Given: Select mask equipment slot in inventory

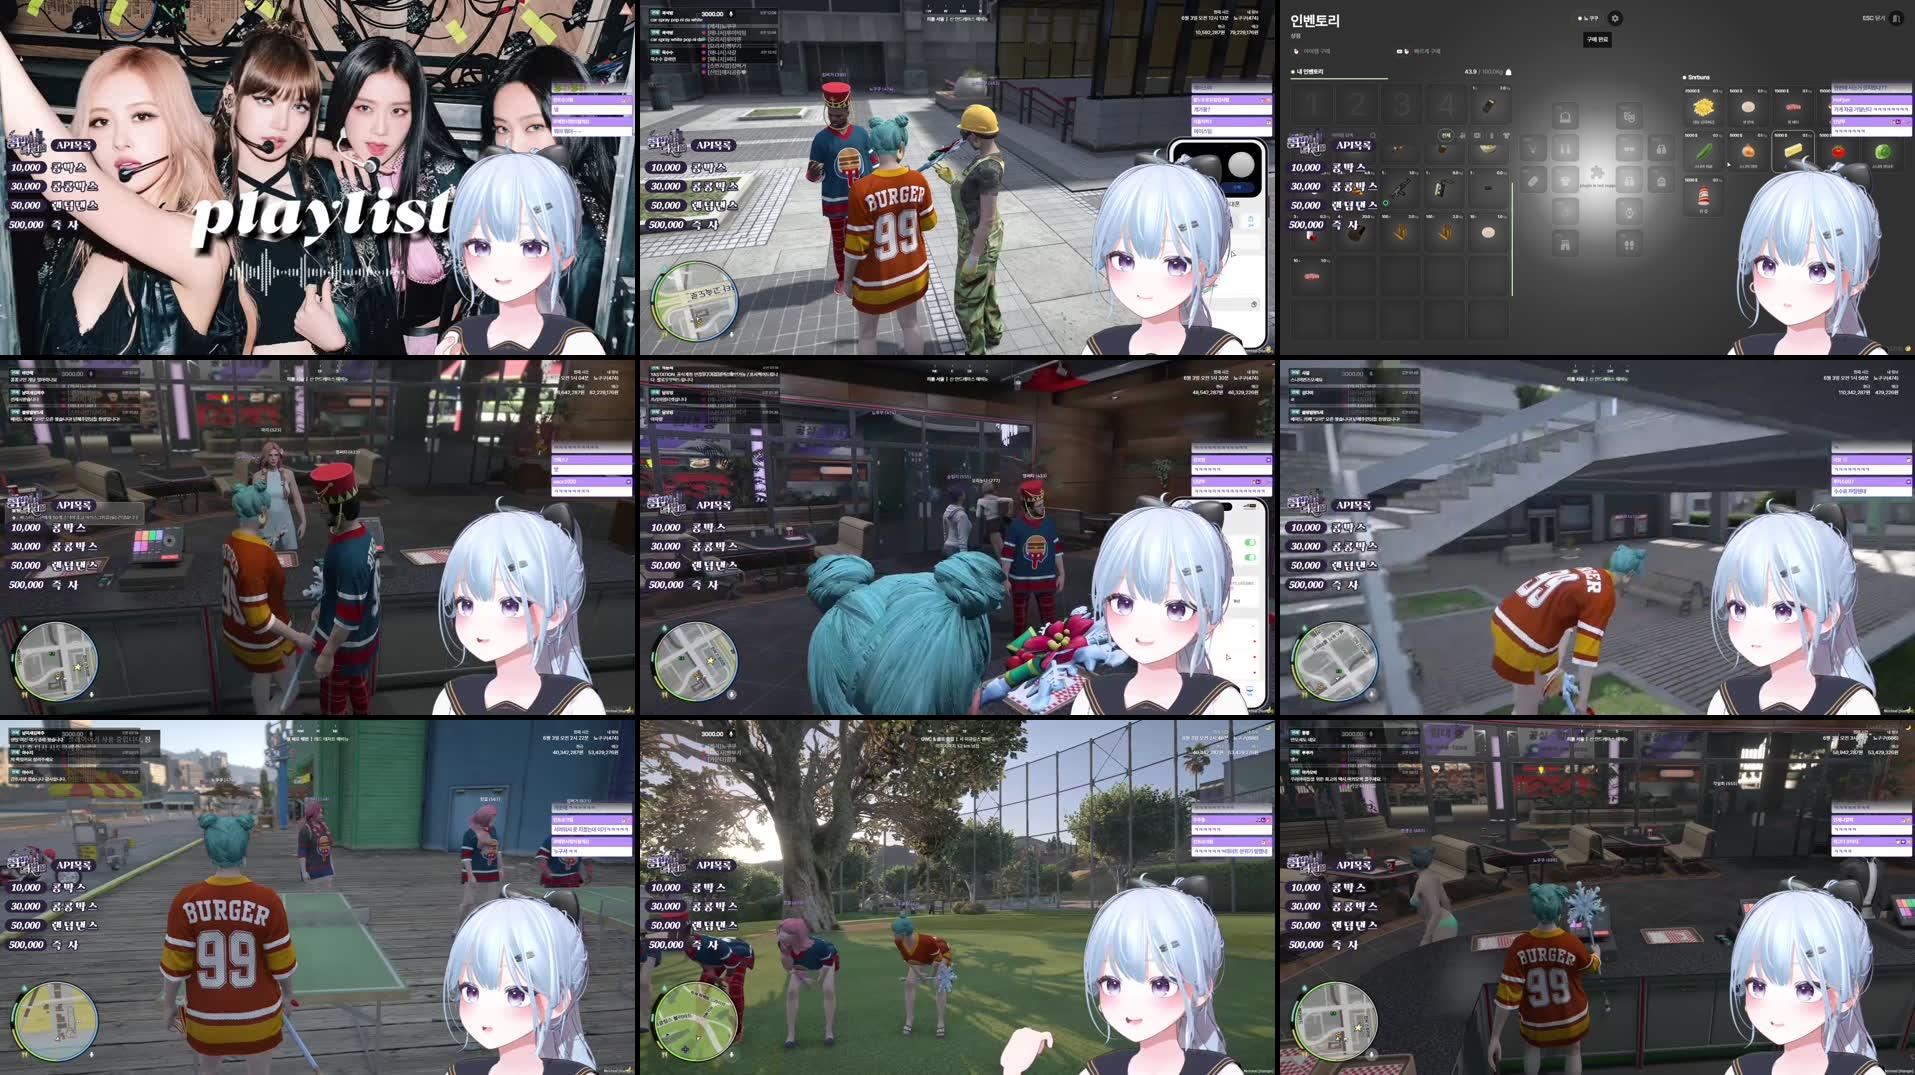Looking at the screenshot, I should coord(1629,115).
